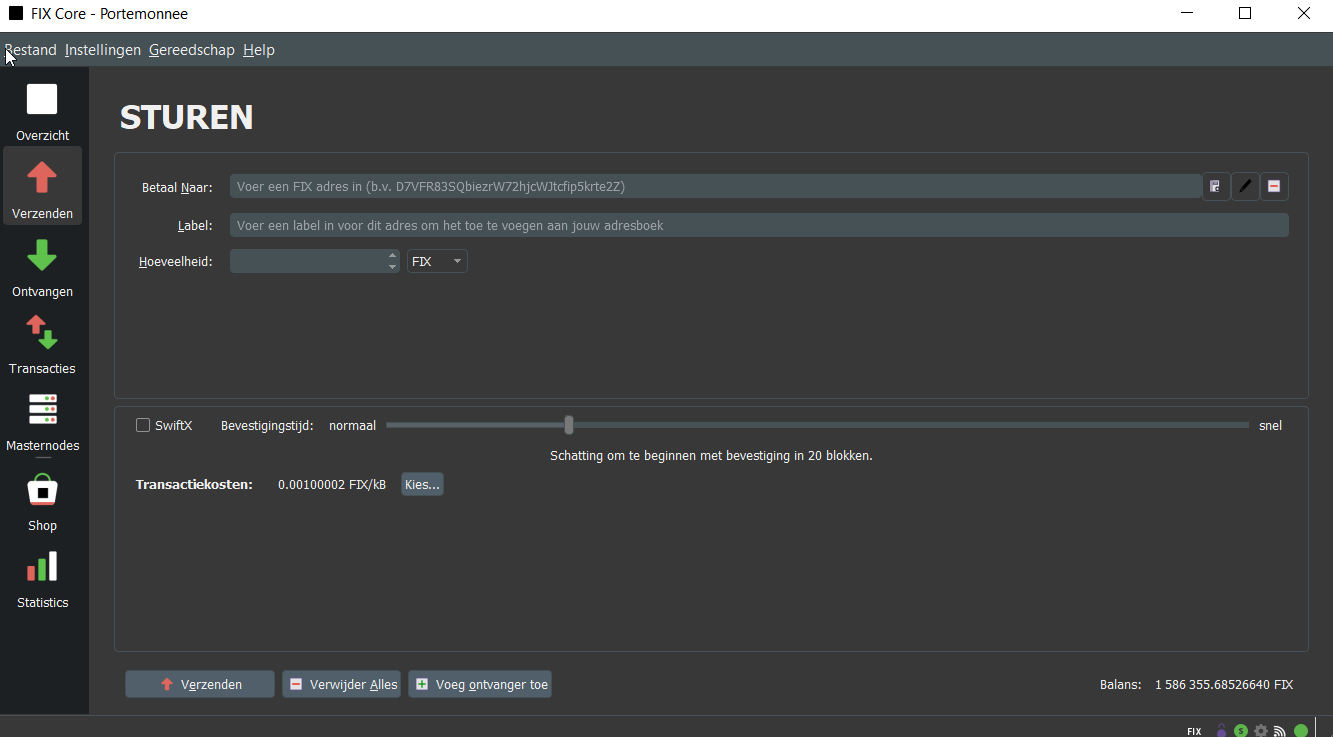Screen dimensions: 1333x737
Task: View the Statistics page
Action: pyautogui.click(x=42, y=578)
